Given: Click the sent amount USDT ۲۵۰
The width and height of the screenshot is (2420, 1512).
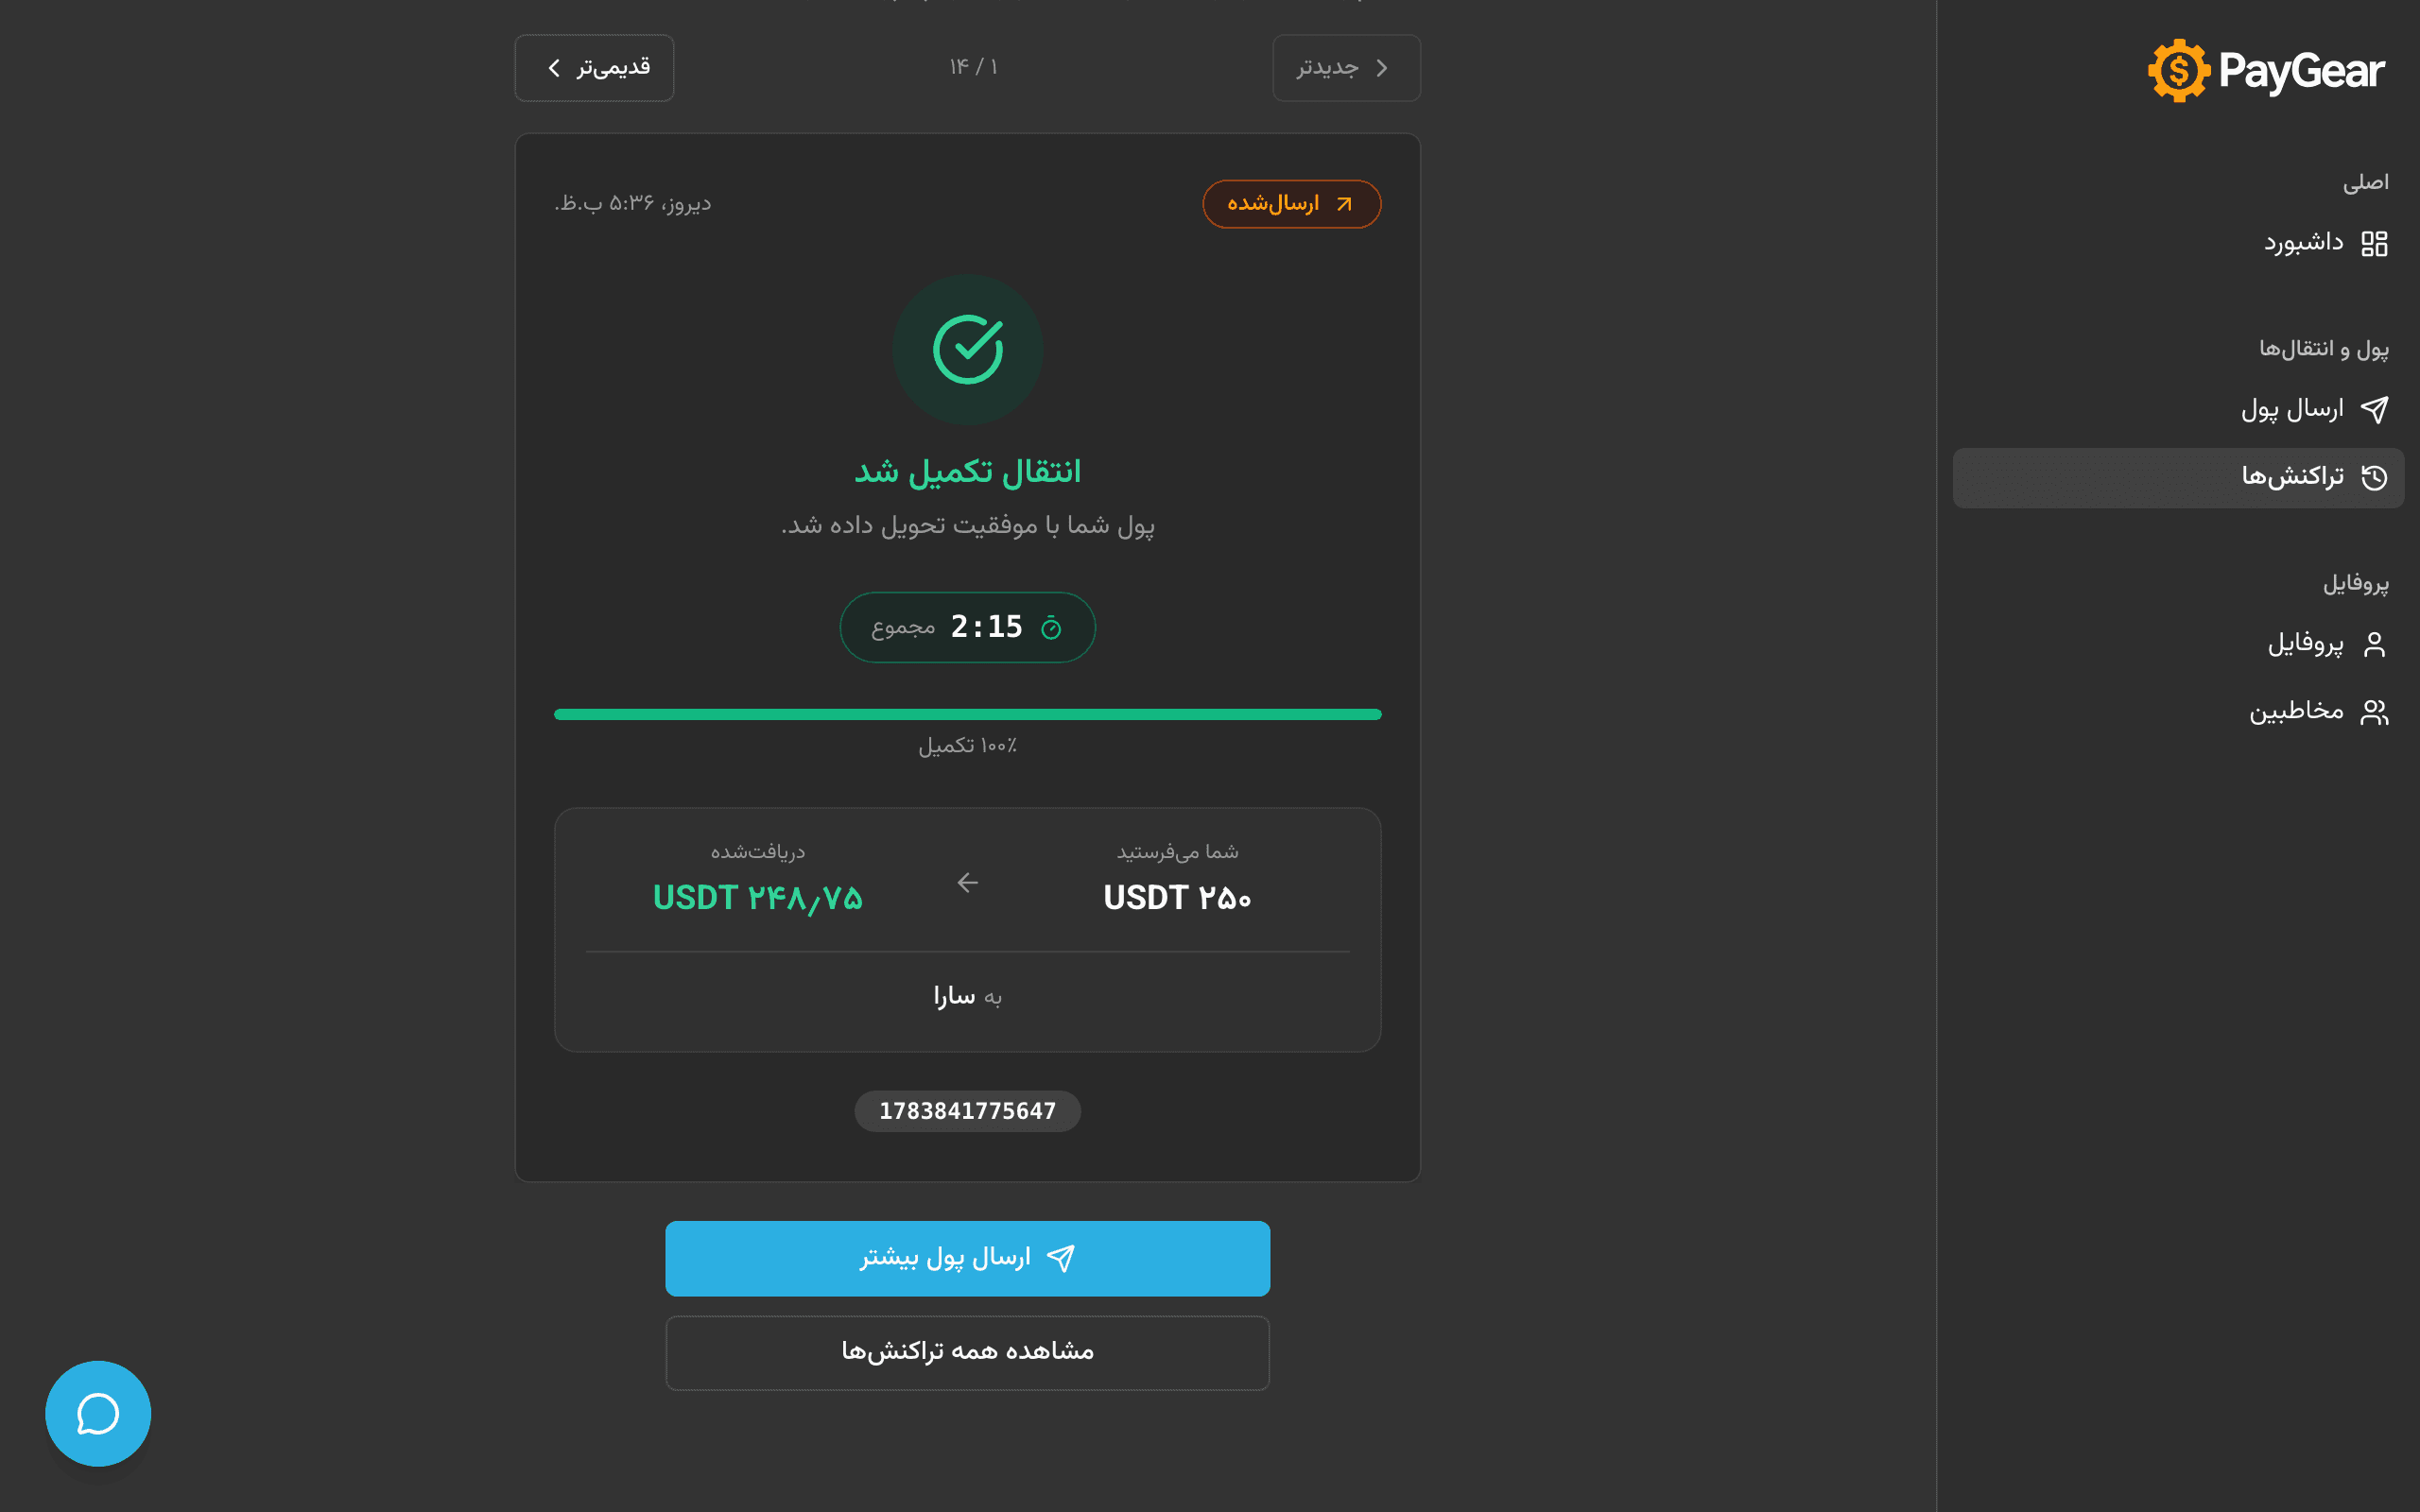Looking at the screenshot, I should [x=1177, y=898].
